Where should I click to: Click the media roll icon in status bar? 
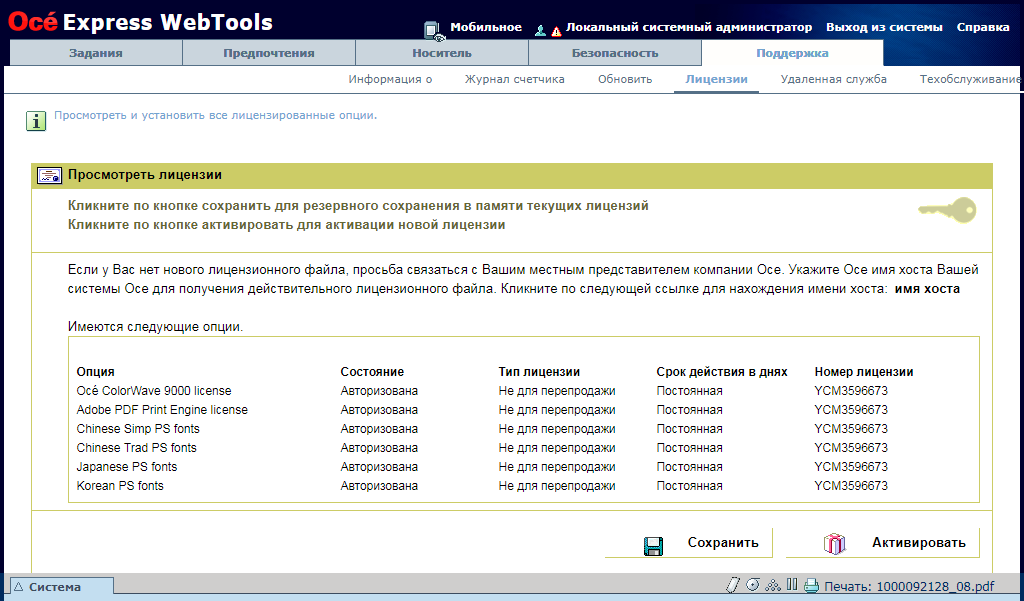coord(753,585)
